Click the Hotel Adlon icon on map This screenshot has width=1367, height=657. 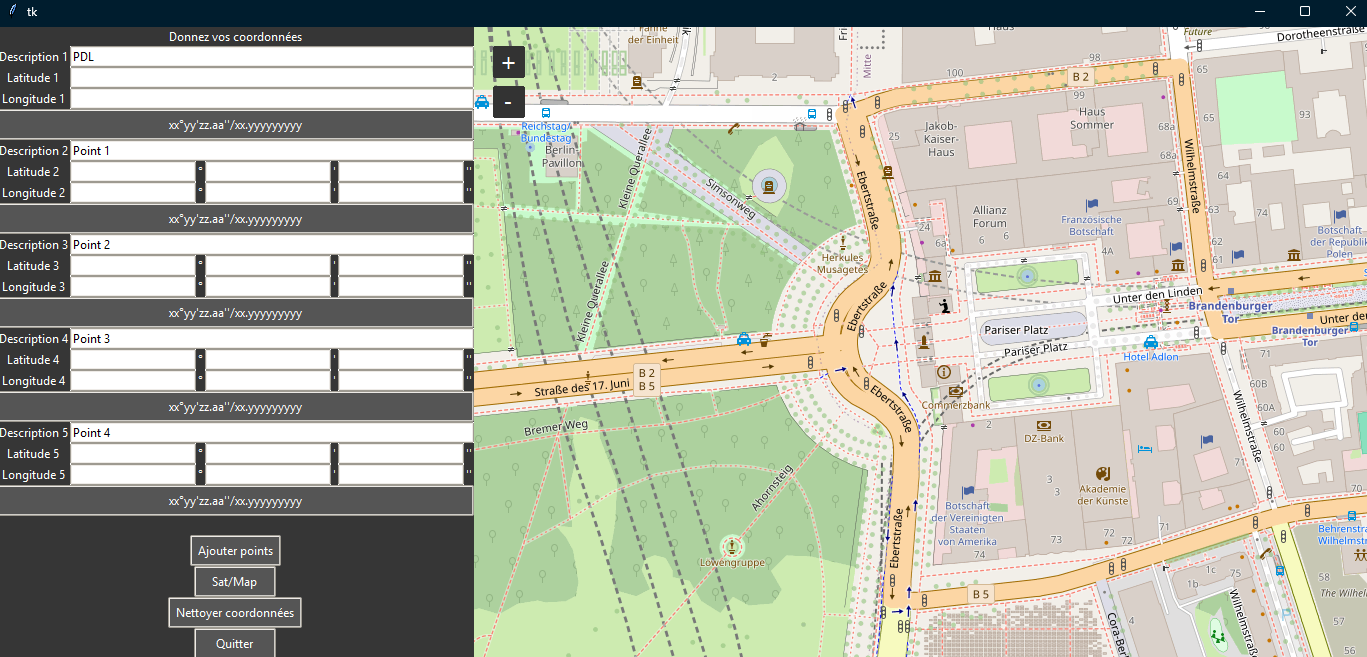click(1151, 343)
